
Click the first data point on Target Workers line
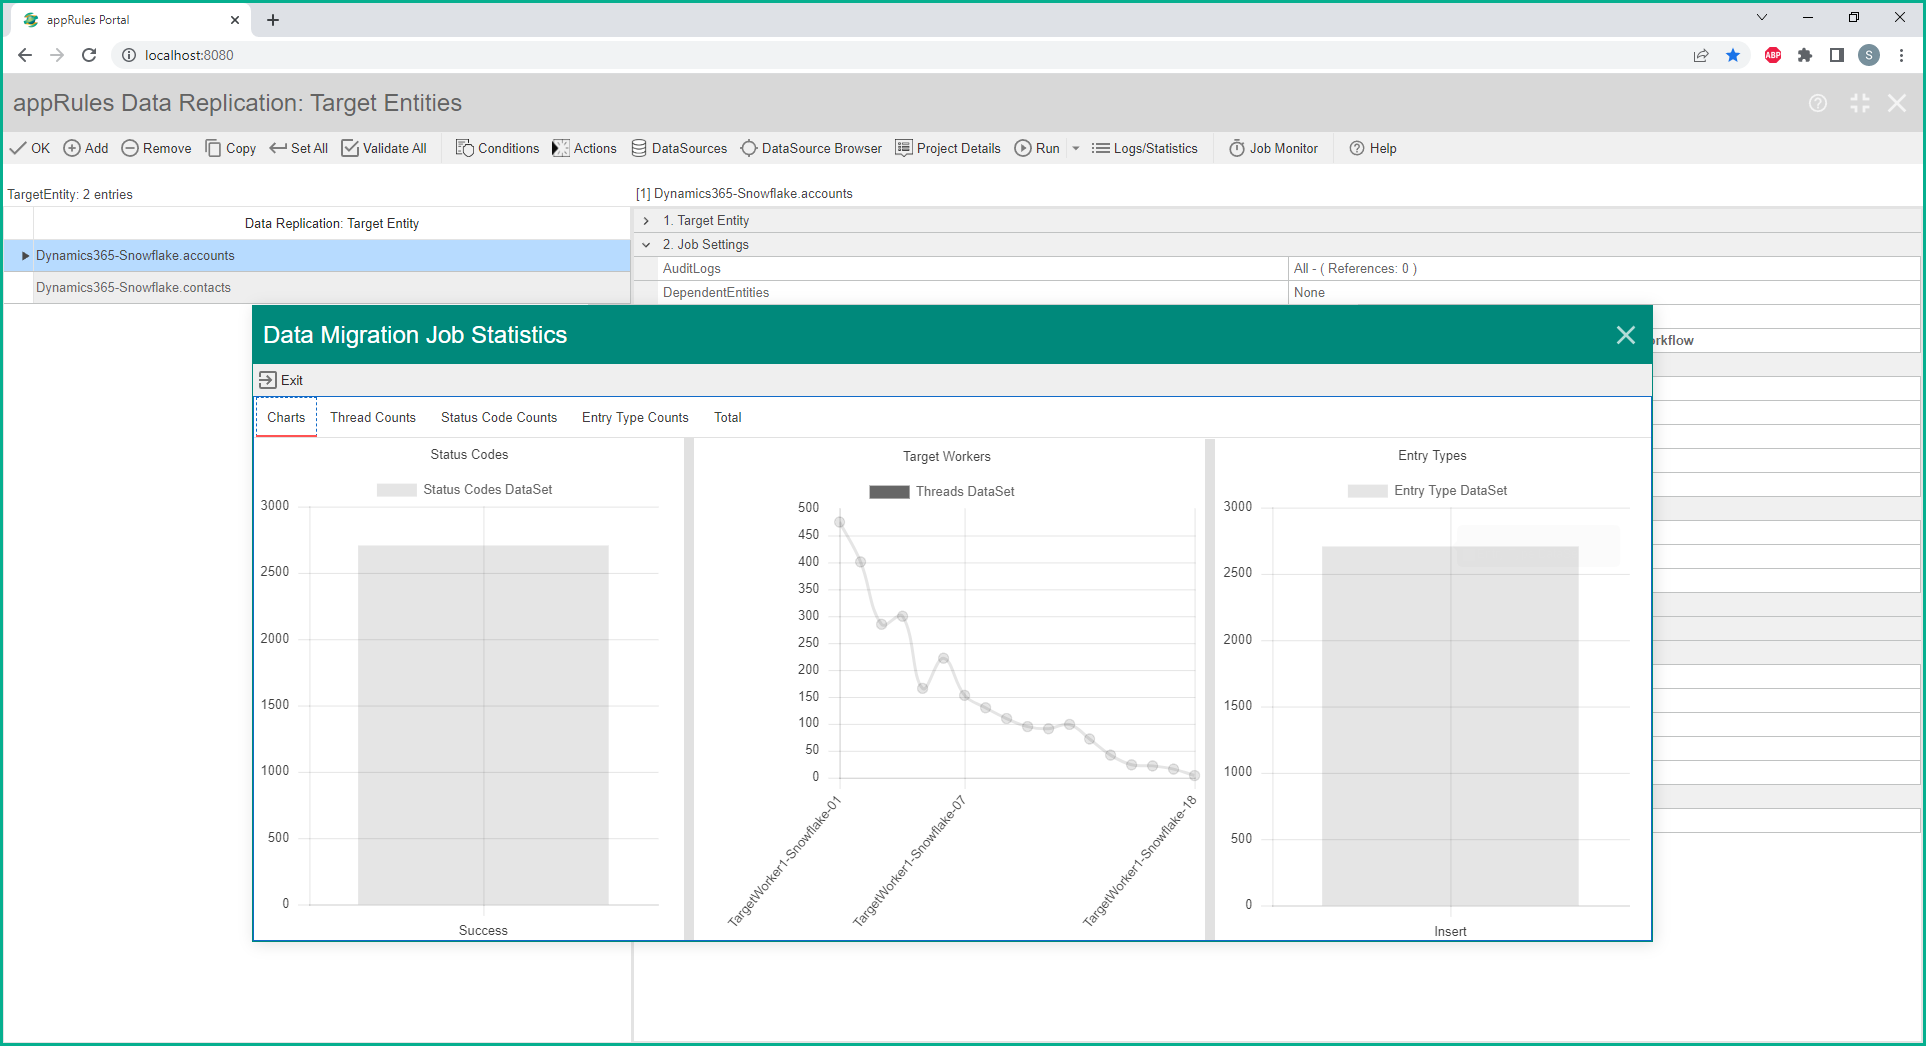point(840,522)
